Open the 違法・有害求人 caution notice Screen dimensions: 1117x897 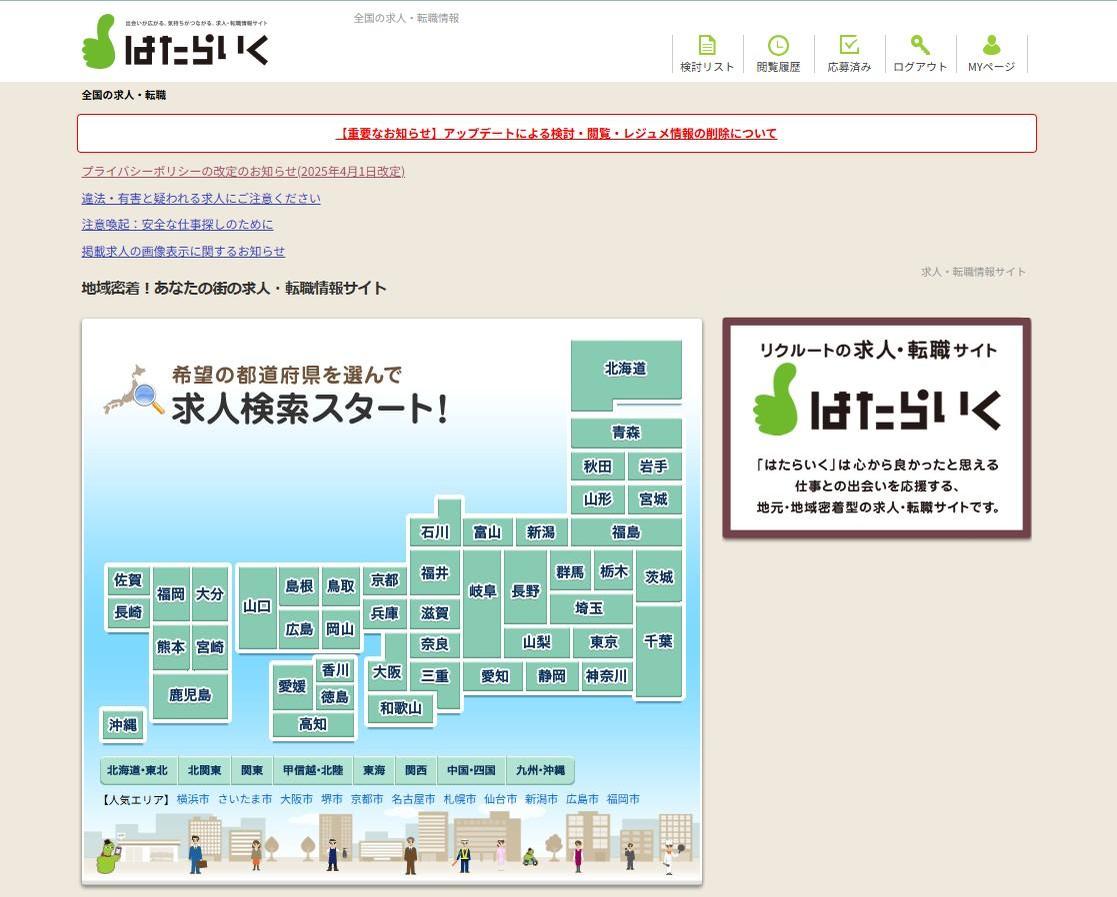click(x=200, y=198)
